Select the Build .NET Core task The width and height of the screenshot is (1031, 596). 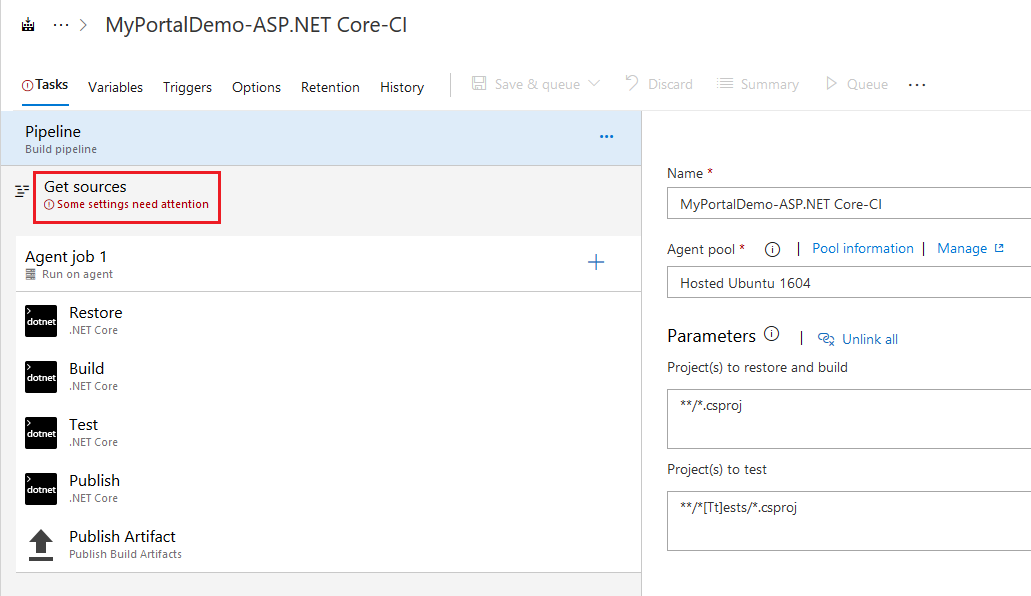(328, 376)
